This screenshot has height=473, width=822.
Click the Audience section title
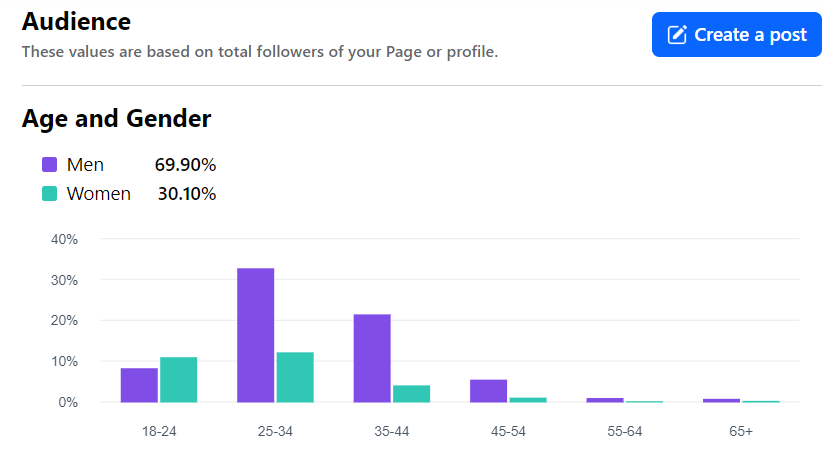(76, 21)
